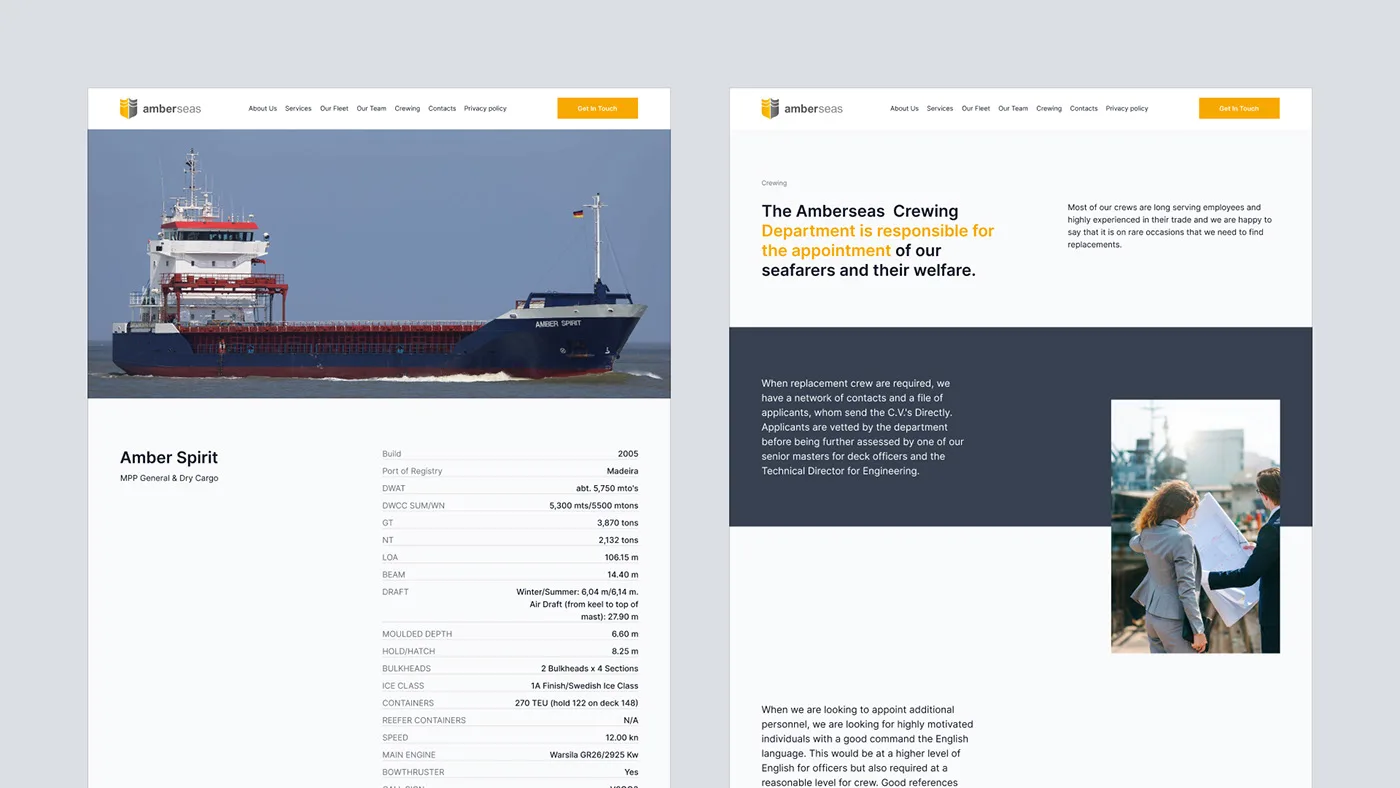This screenshot has height=788, width=1400.
Task: Click the Build value 2005
Action: tap(628, 454)
